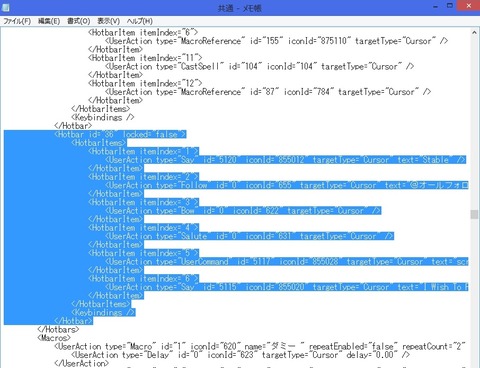
Task: Minimize the メモ帳 window
Action: tap(435, 6)
